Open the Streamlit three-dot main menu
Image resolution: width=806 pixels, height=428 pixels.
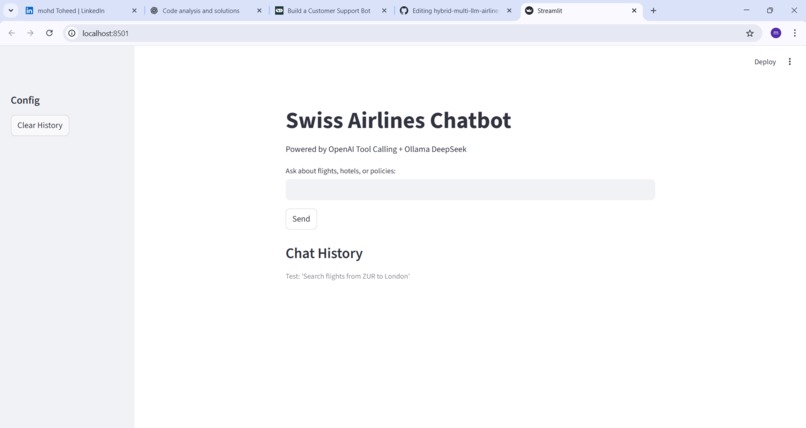click(x=790, y=62)
